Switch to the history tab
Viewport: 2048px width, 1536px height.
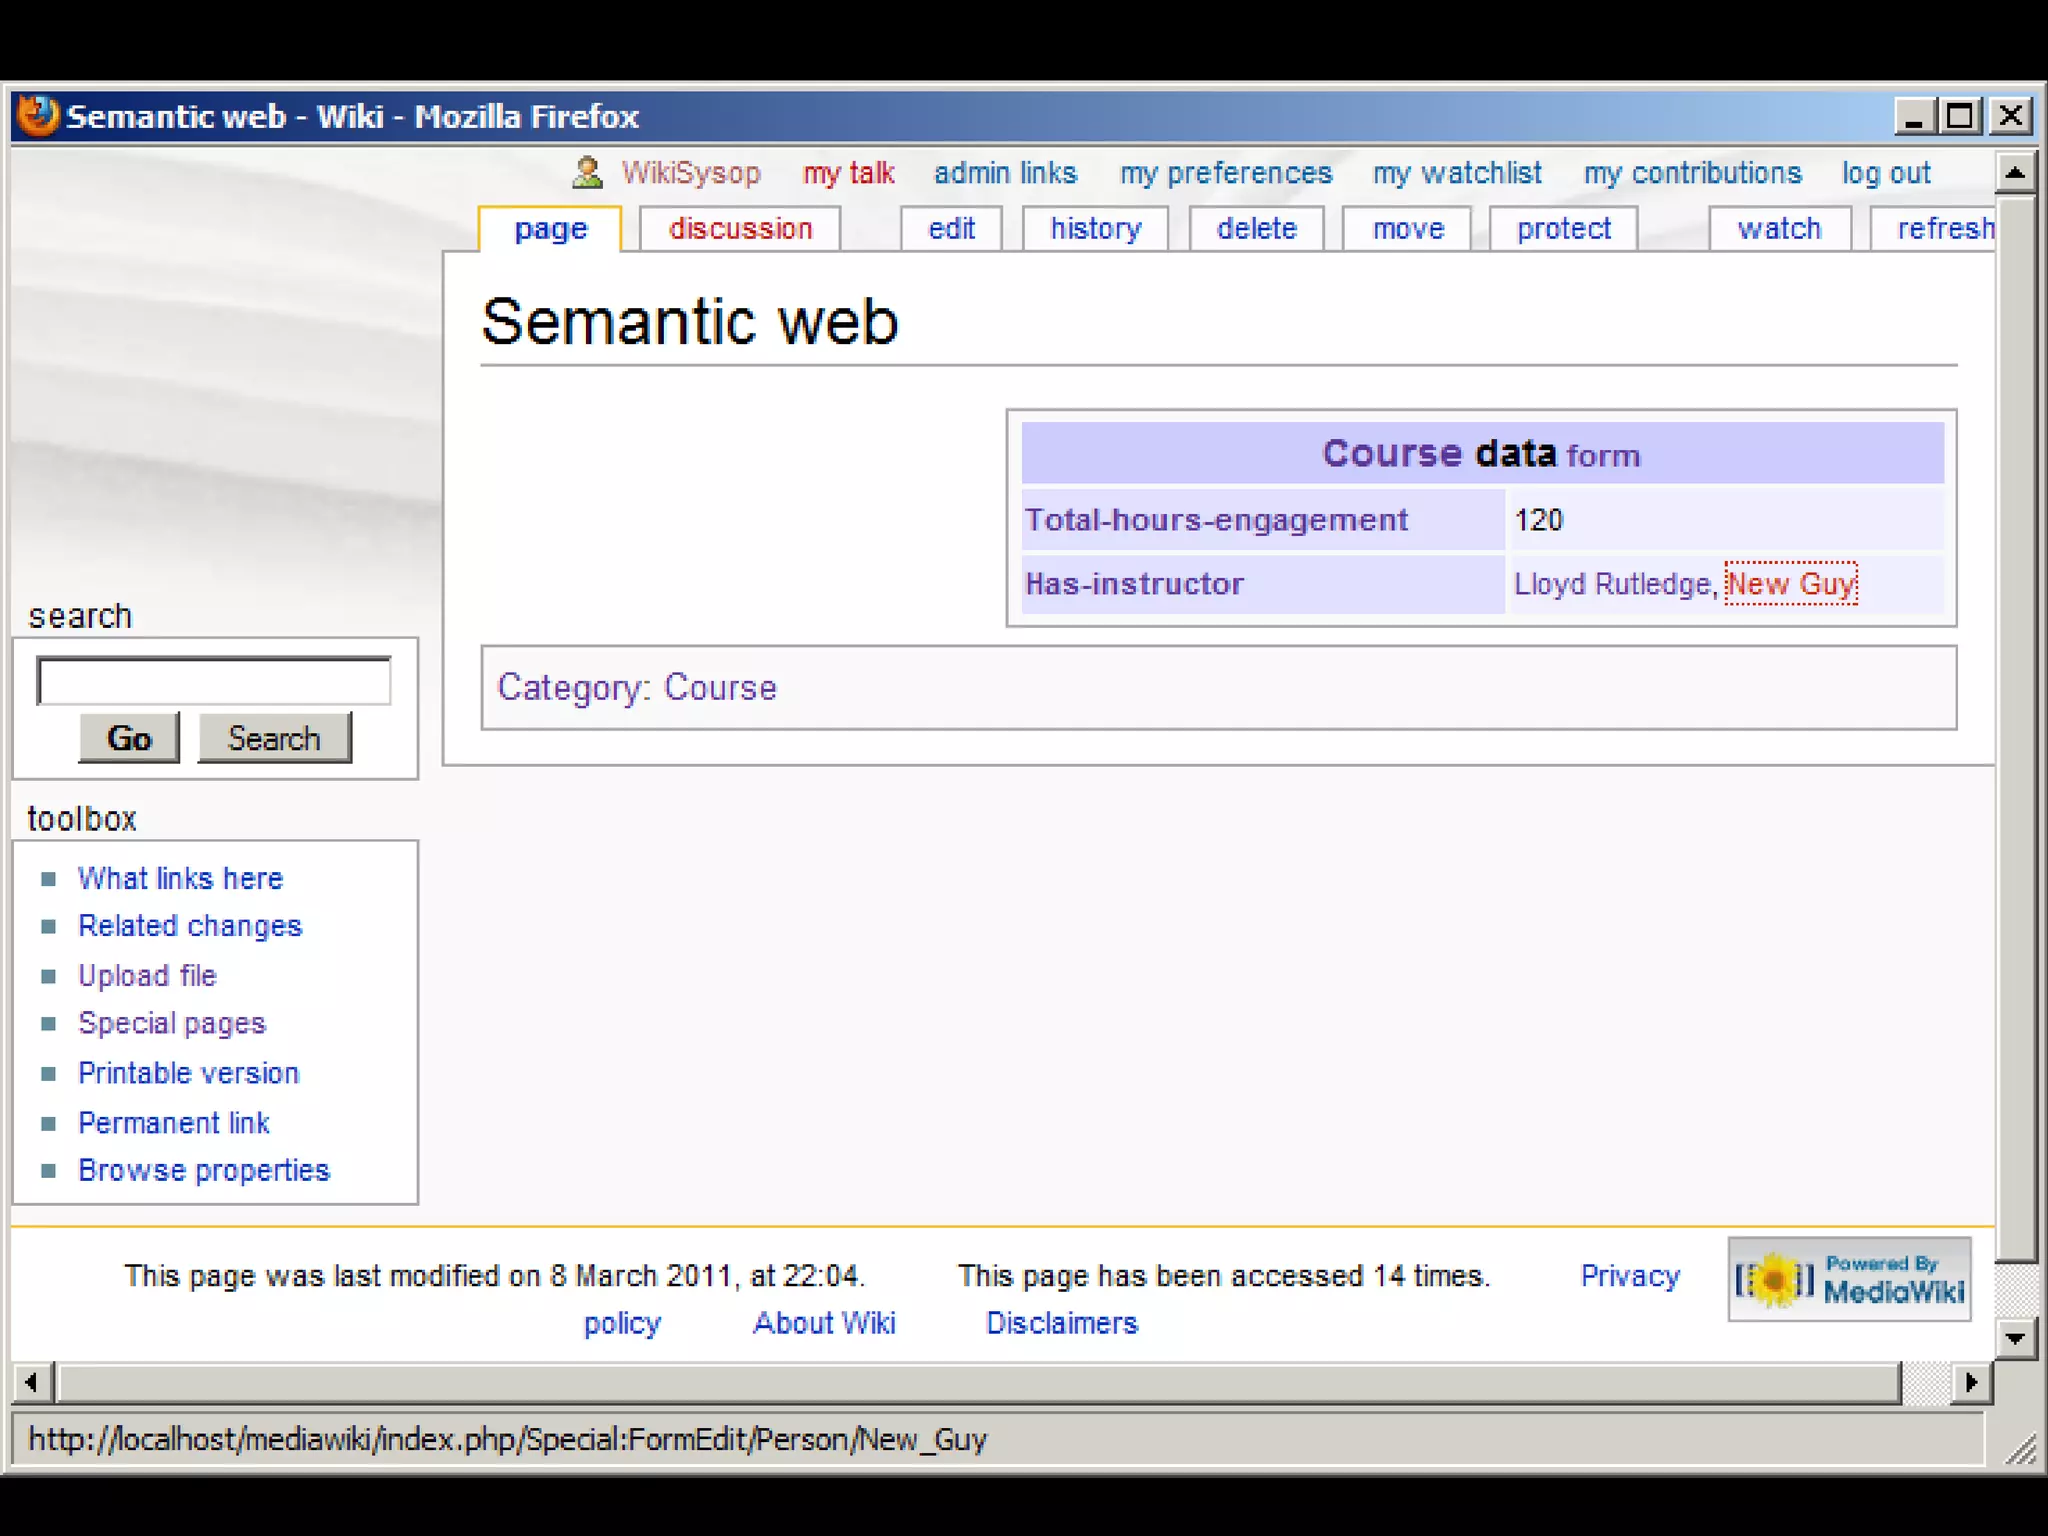[1095, 229]
